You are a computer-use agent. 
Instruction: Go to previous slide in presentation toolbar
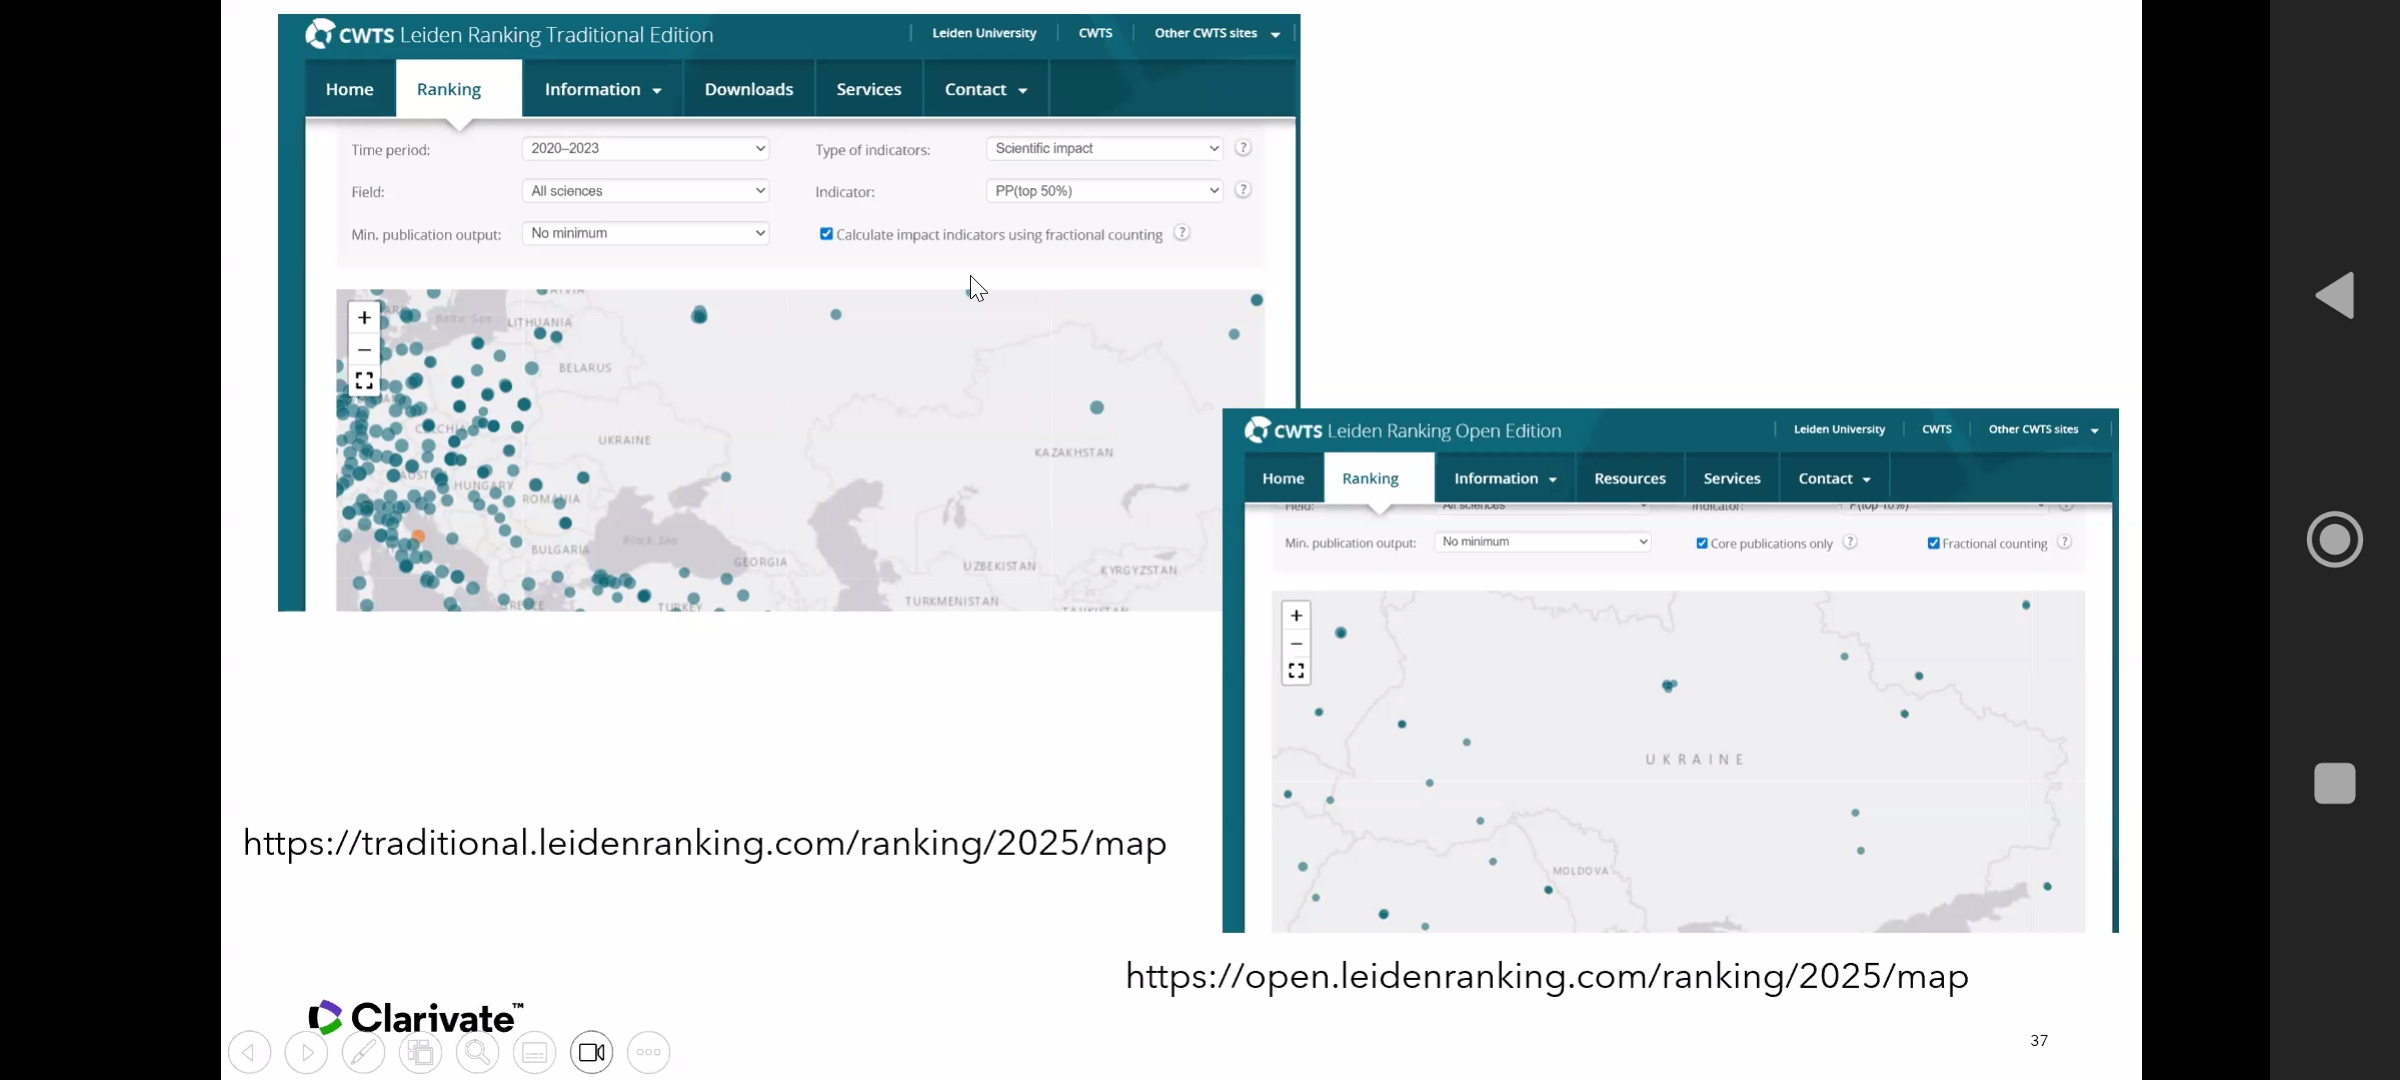(249, 1052)
